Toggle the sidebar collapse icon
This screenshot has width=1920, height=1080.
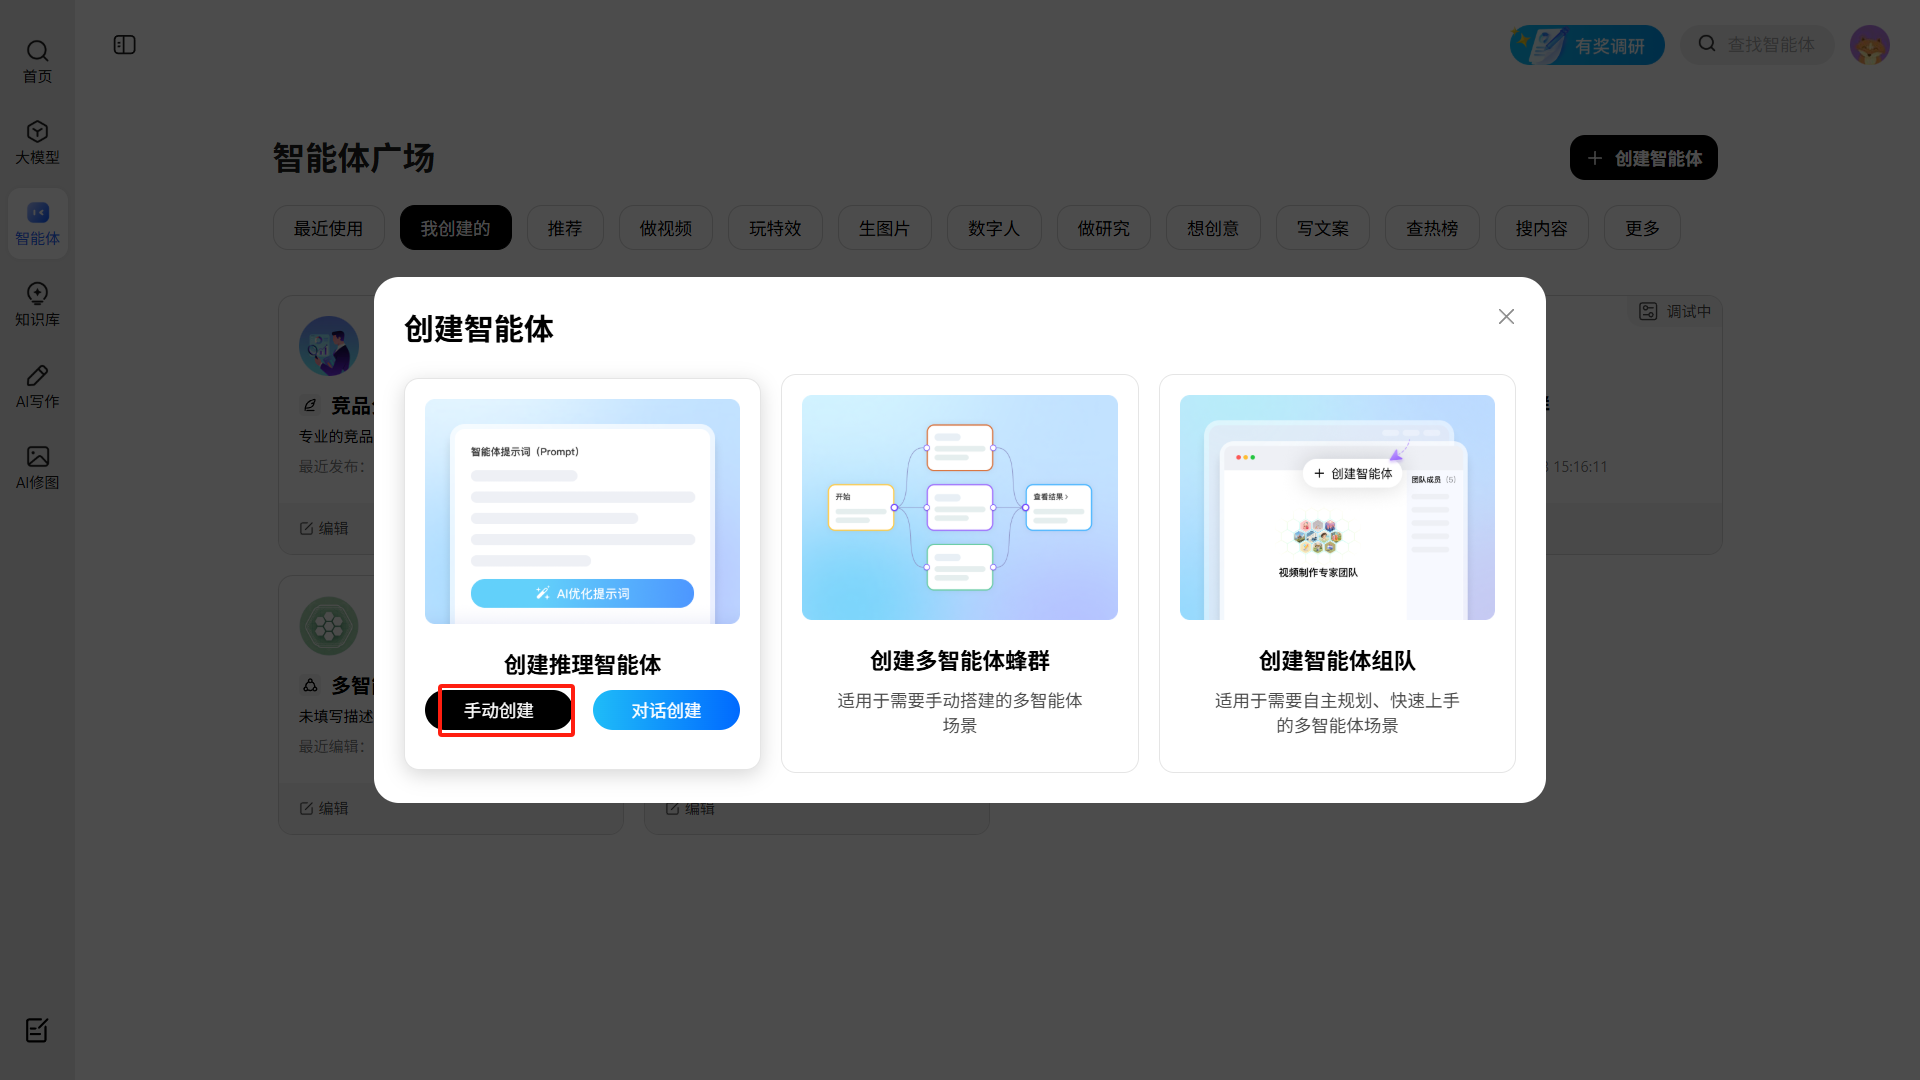point(125,45)
